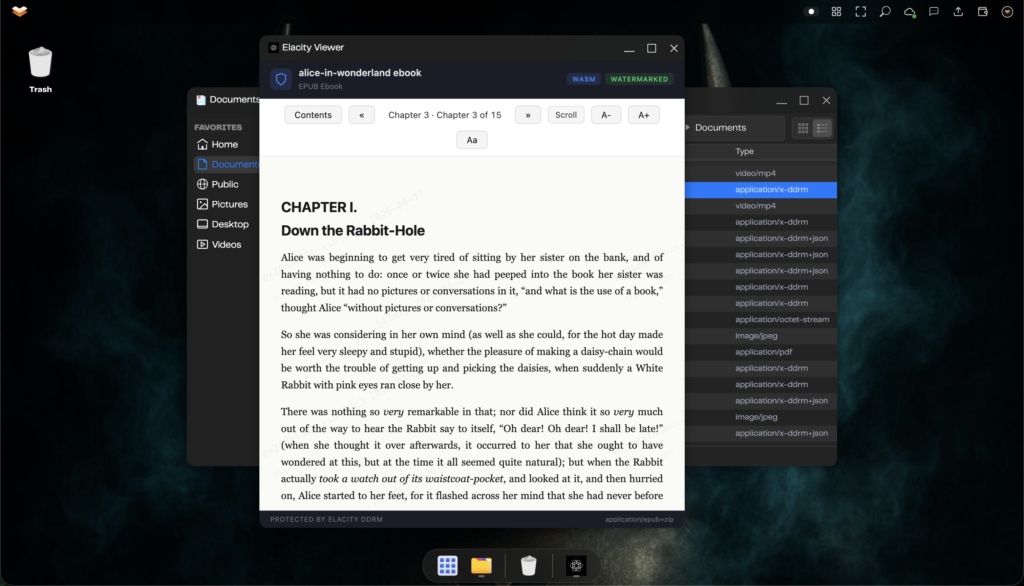Enter fullscreen using the top bar frame icon
The width and height of the screenshot is (1024, 586).
(860, 12)
